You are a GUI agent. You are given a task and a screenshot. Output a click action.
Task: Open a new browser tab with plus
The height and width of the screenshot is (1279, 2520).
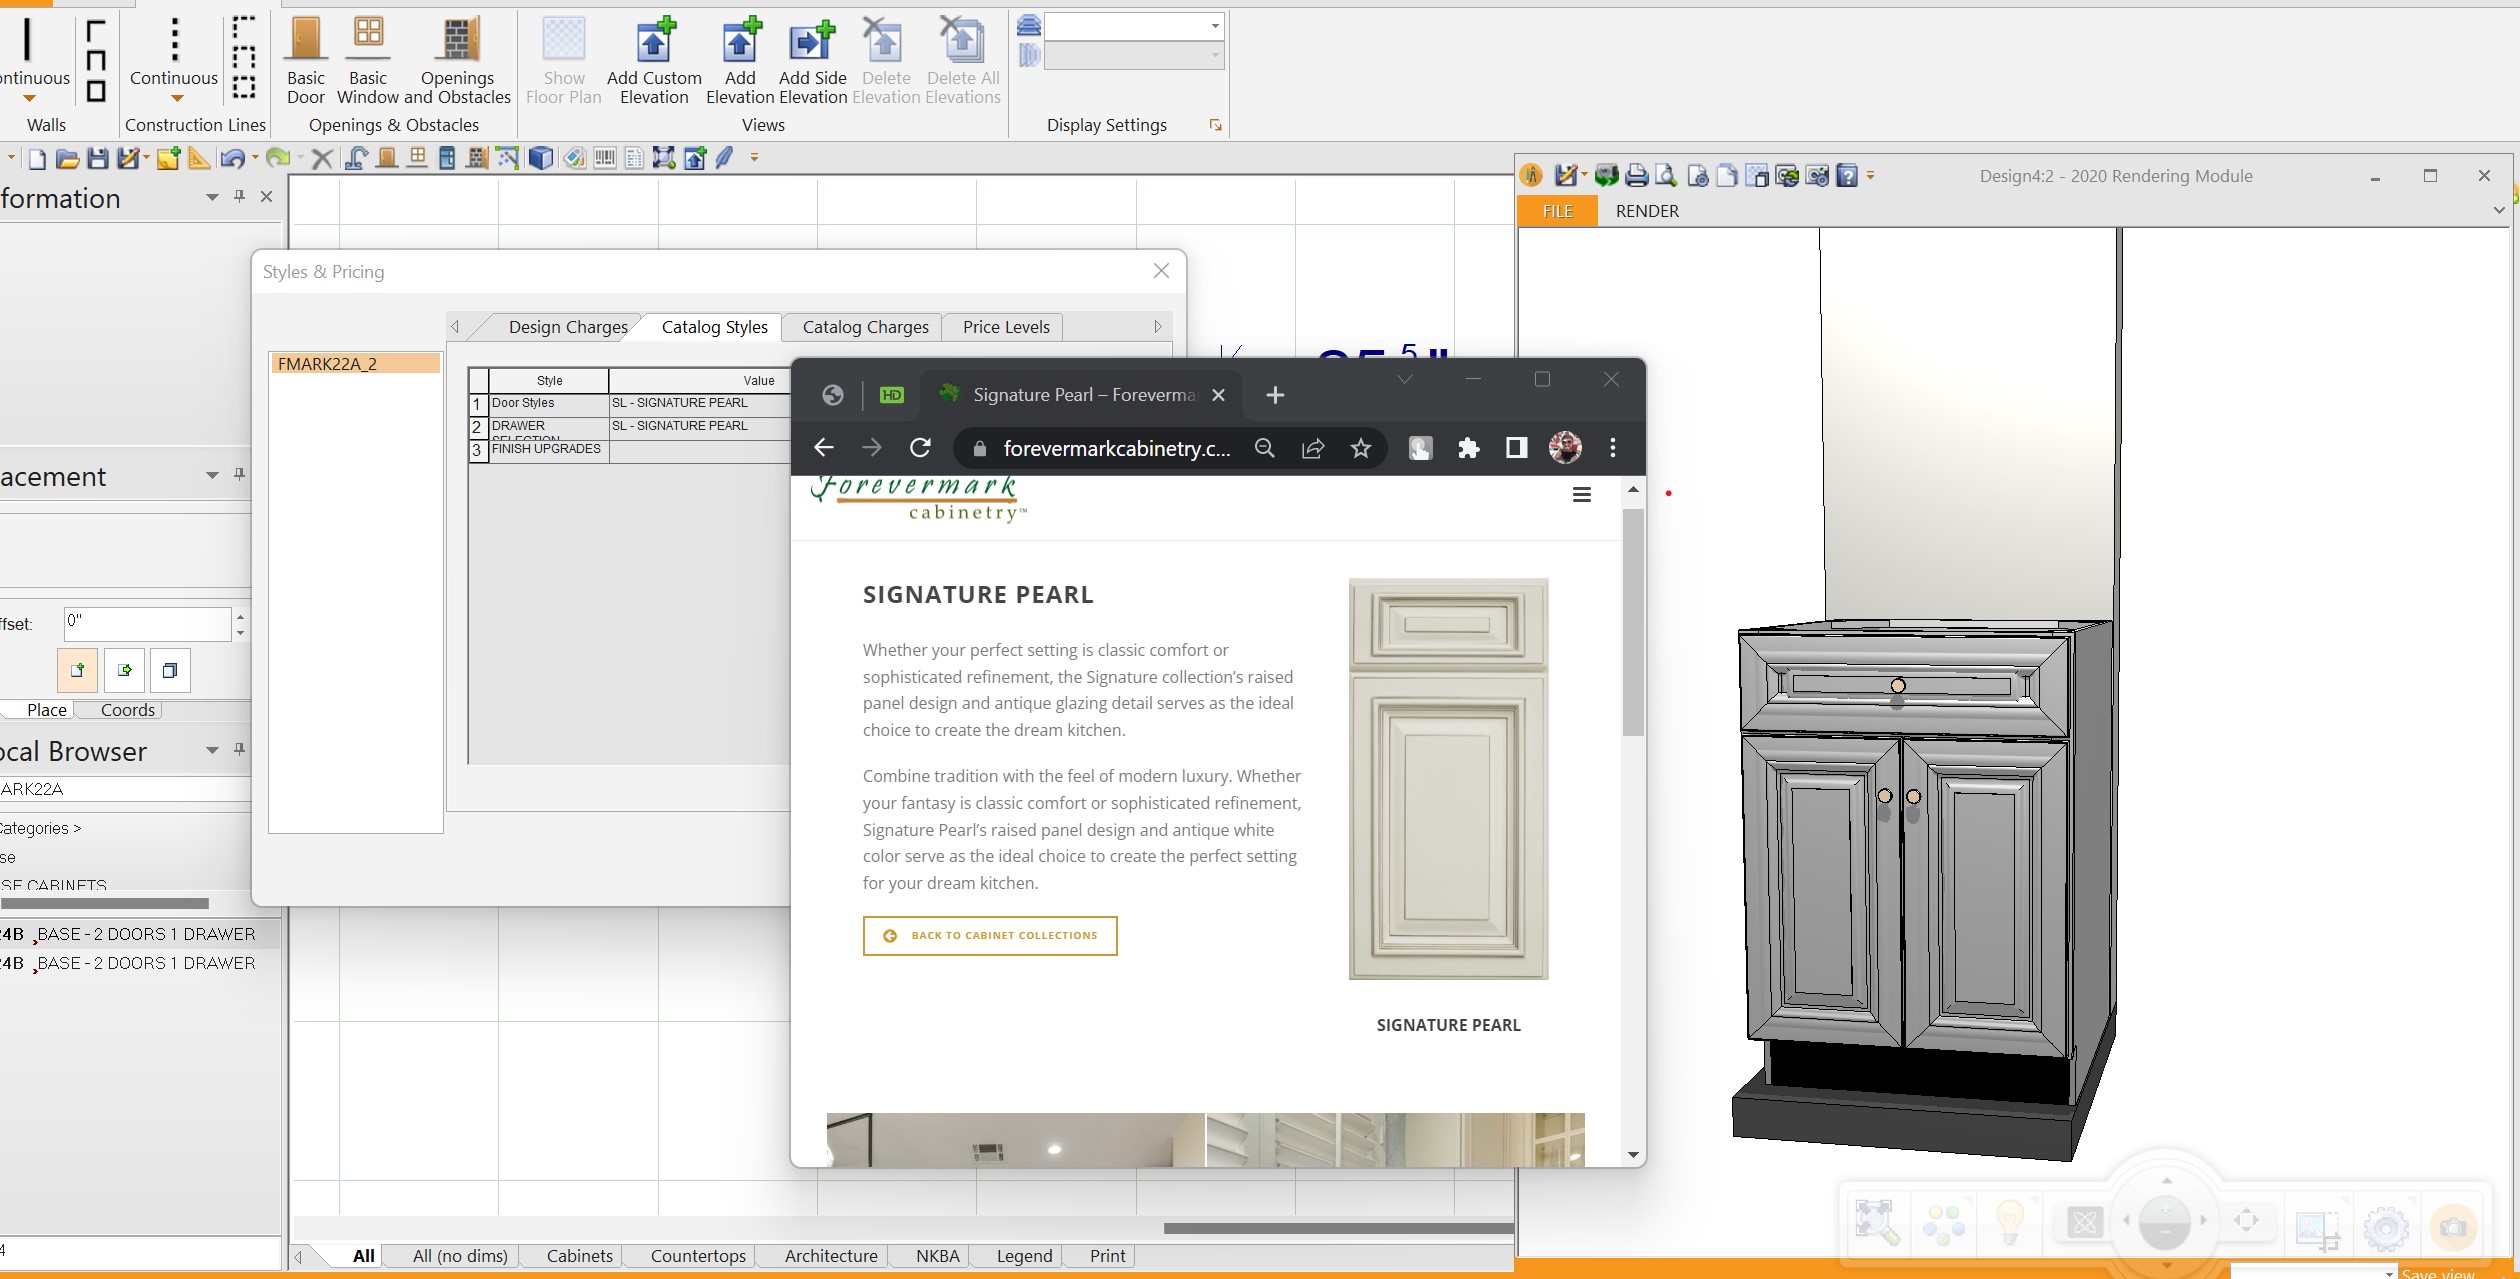tap(1275, 395)
